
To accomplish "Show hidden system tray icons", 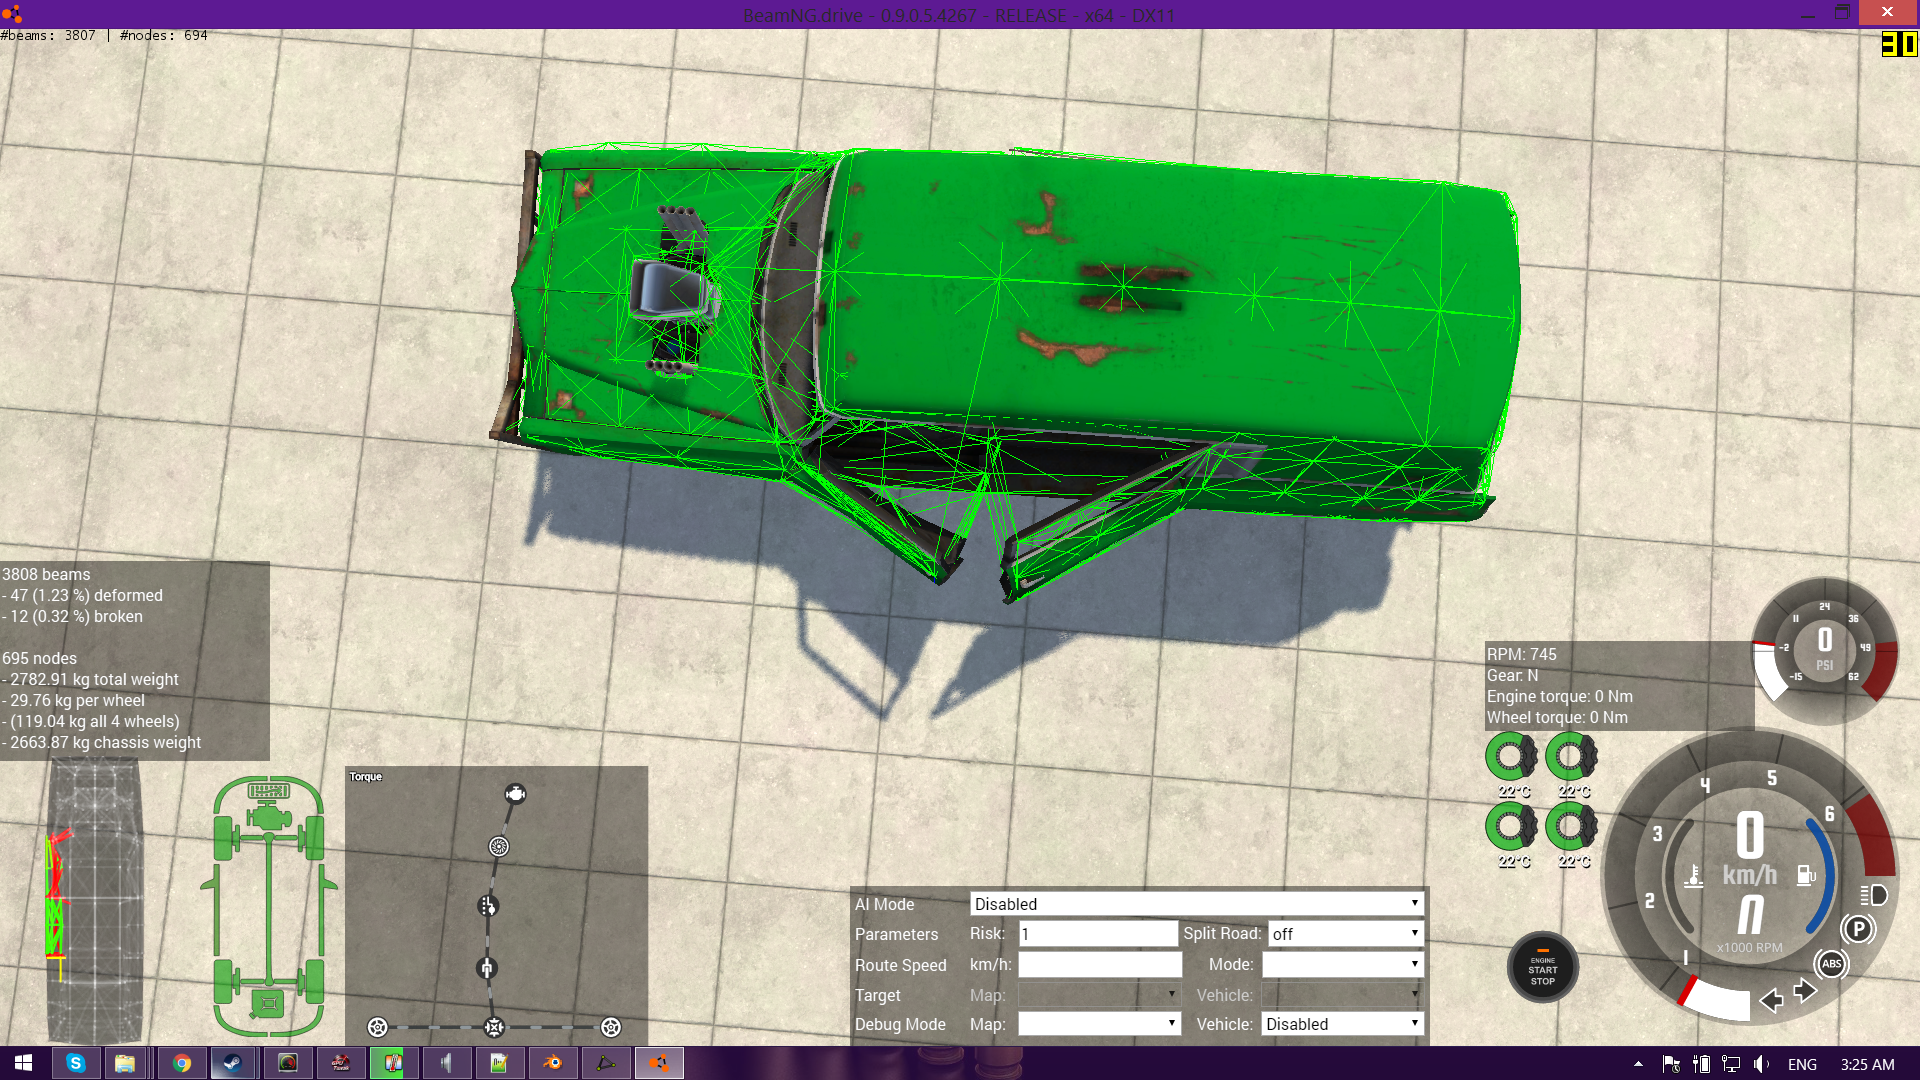I will [x=1638, y=1064].
